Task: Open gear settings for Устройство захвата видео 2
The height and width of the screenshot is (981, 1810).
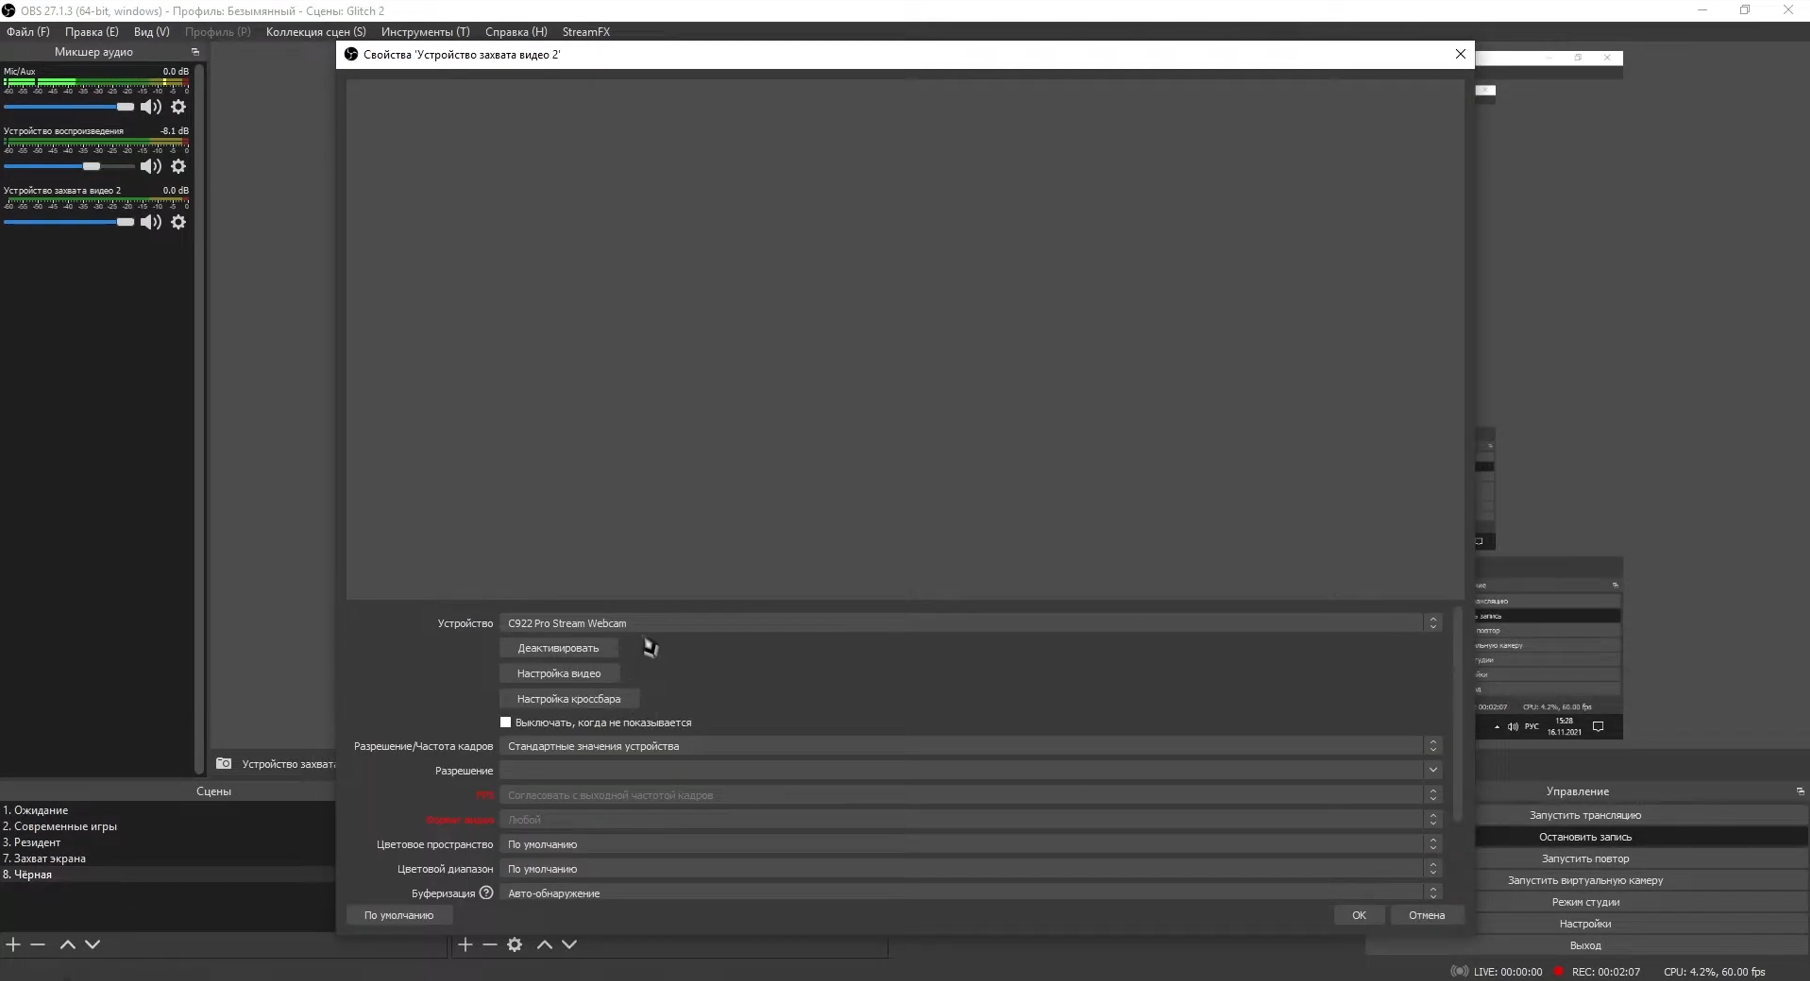Action: click(x=178, y=222)
